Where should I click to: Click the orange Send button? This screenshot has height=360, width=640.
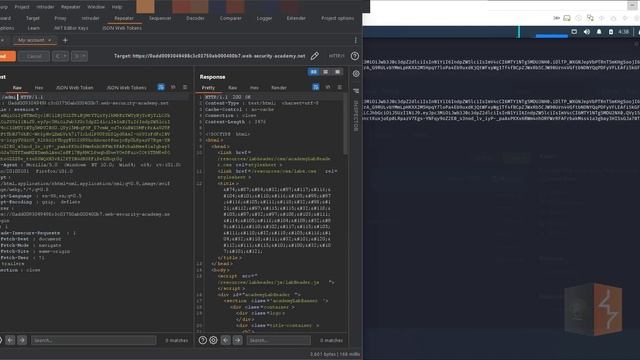pyautogui.click(x=7, y=56)
